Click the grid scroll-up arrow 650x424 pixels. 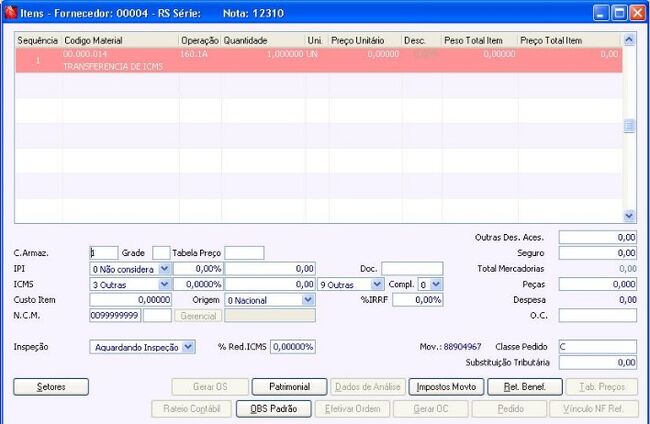(x=629, y=40)
